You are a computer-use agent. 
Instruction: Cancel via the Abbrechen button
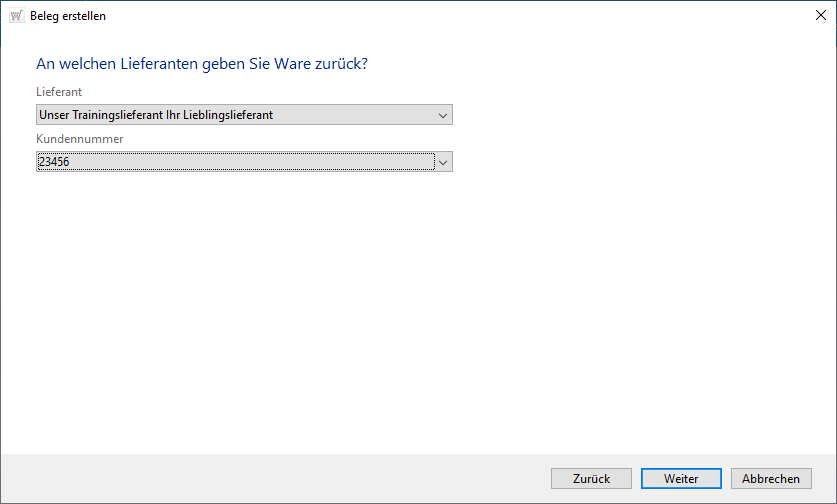(771, 479)
